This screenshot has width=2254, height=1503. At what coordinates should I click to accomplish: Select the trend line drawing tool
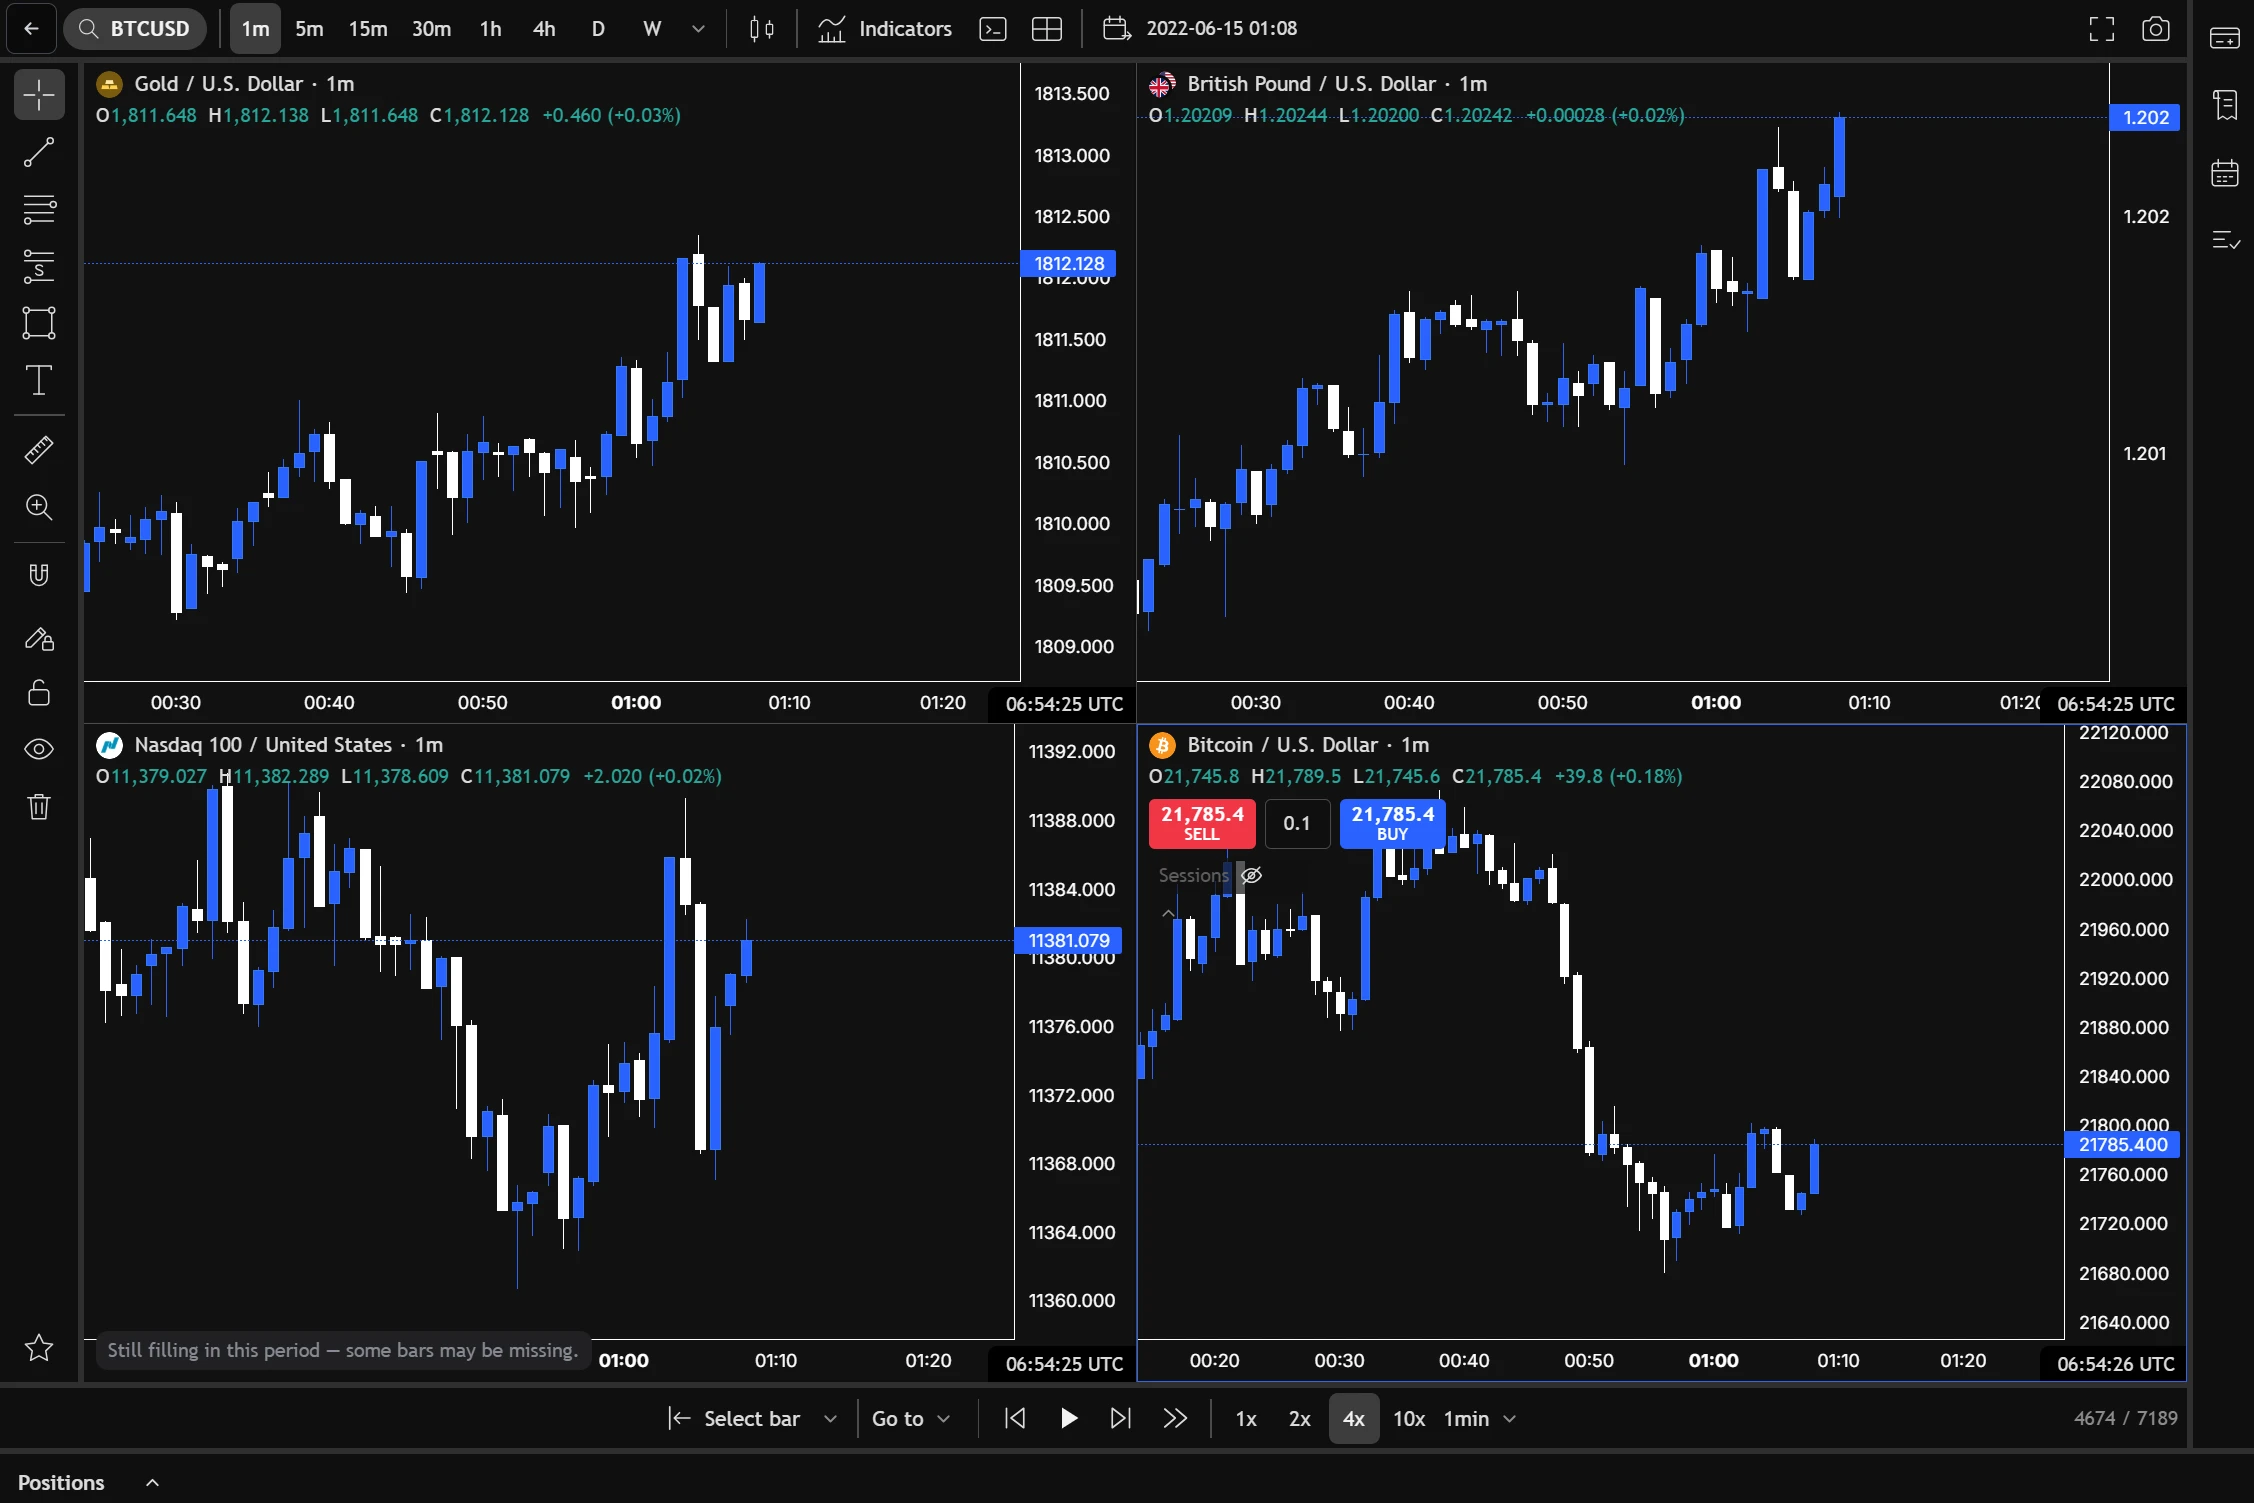coord(39,152)
